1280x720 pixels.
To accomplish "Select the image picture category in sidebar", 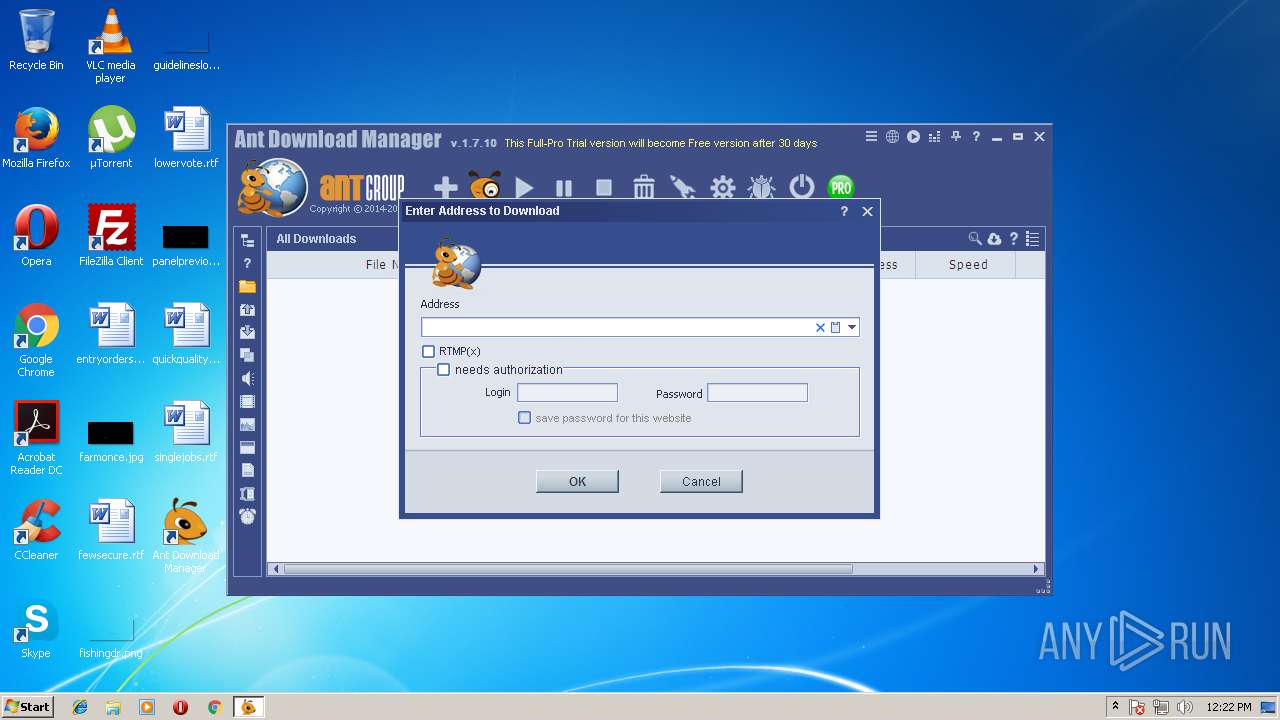I will pos(247,425).
